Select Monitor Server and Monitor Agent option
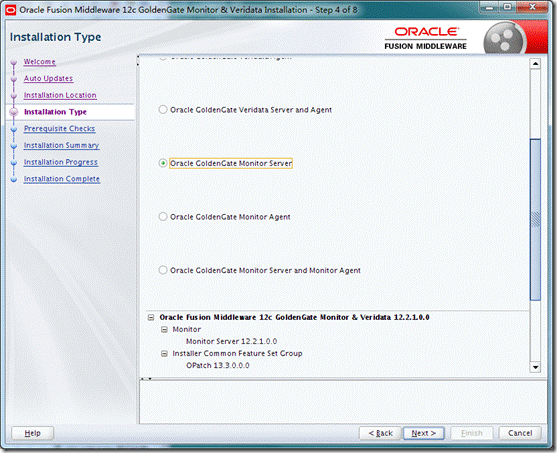 click(163, 270)
